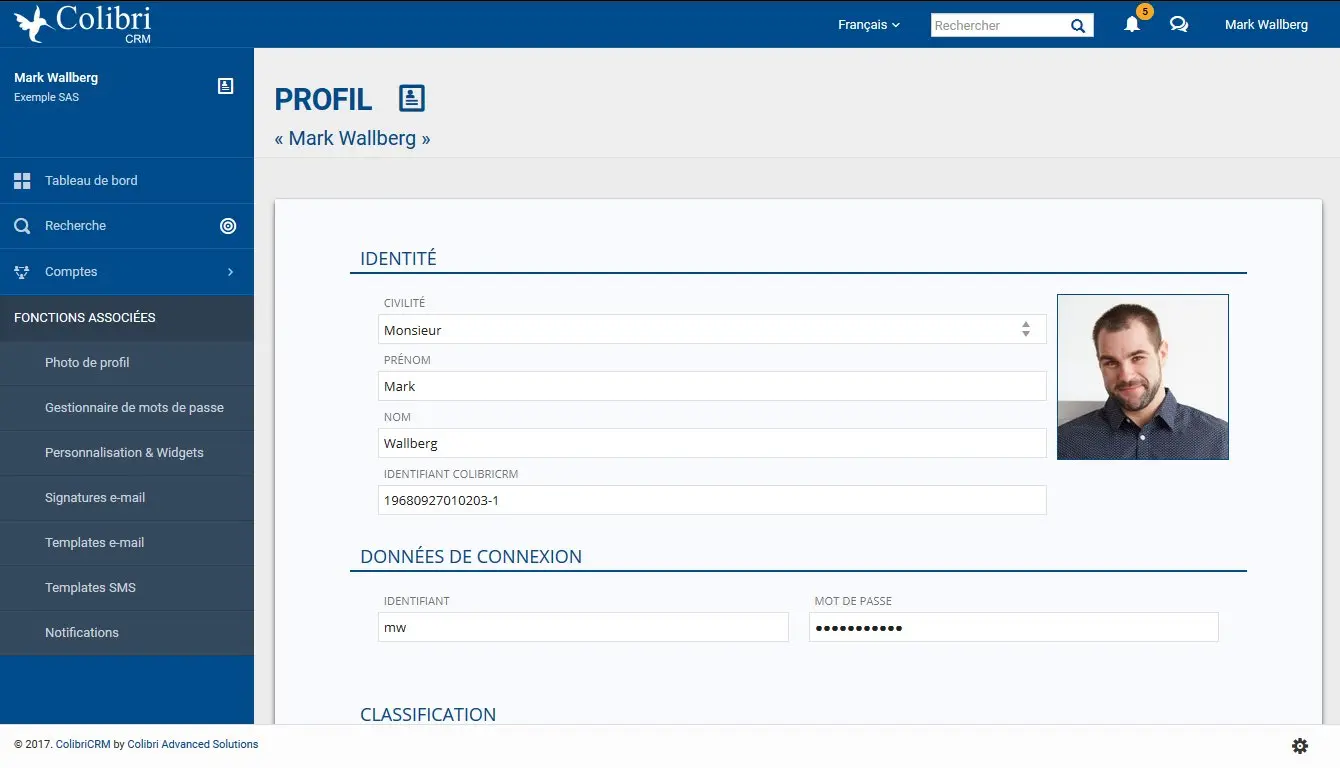
Task: Click the Colibri CRM hummingbird logo
Action: tap(34, 24)
